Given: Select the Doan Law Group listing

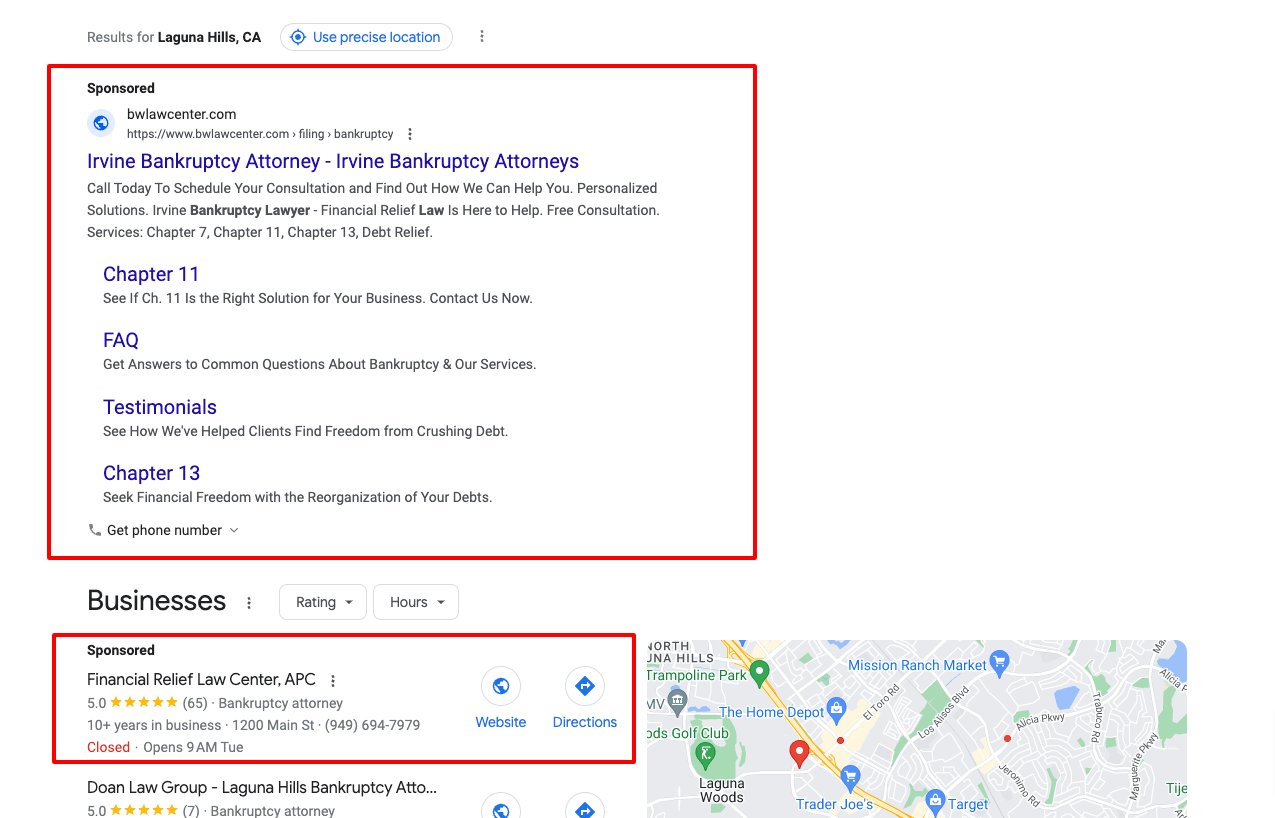Looking at the screenshot, I should 262,788.
